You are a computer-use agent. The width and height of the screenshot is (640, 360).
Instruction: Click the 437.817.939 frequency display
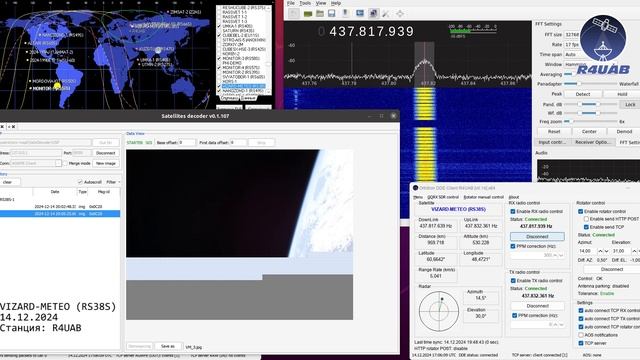click(x=372, y=32)
